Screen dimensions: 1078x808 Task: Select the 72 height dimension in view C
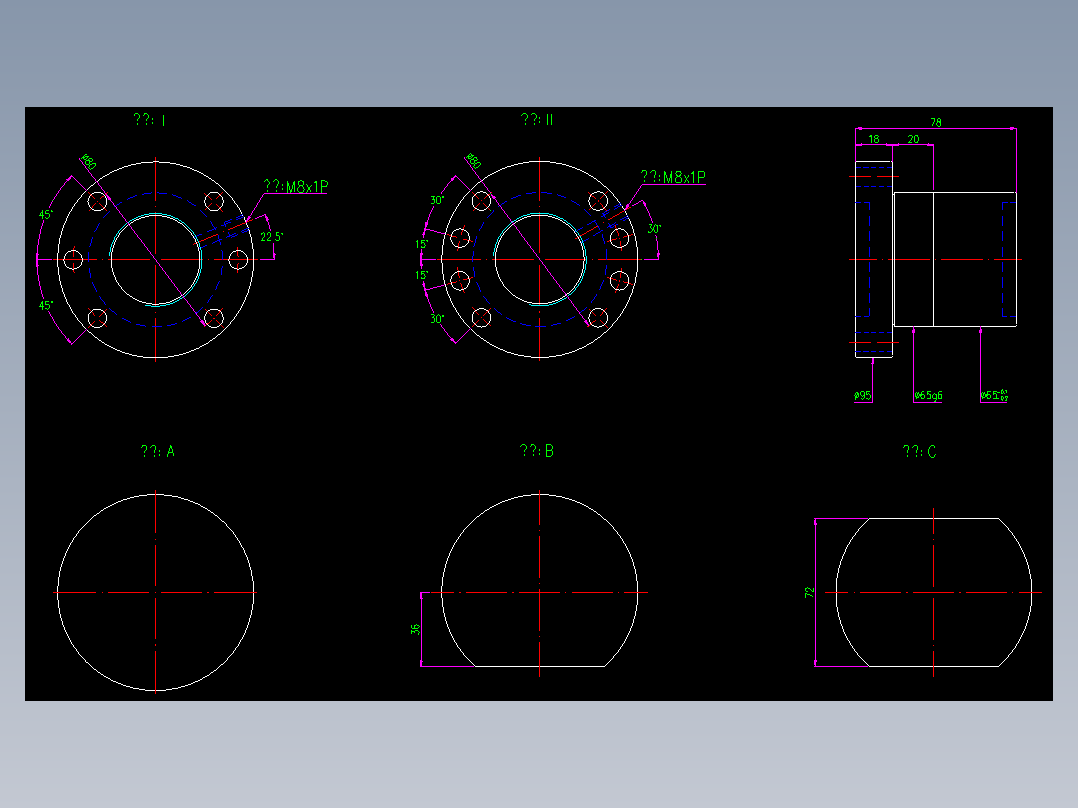809,592
